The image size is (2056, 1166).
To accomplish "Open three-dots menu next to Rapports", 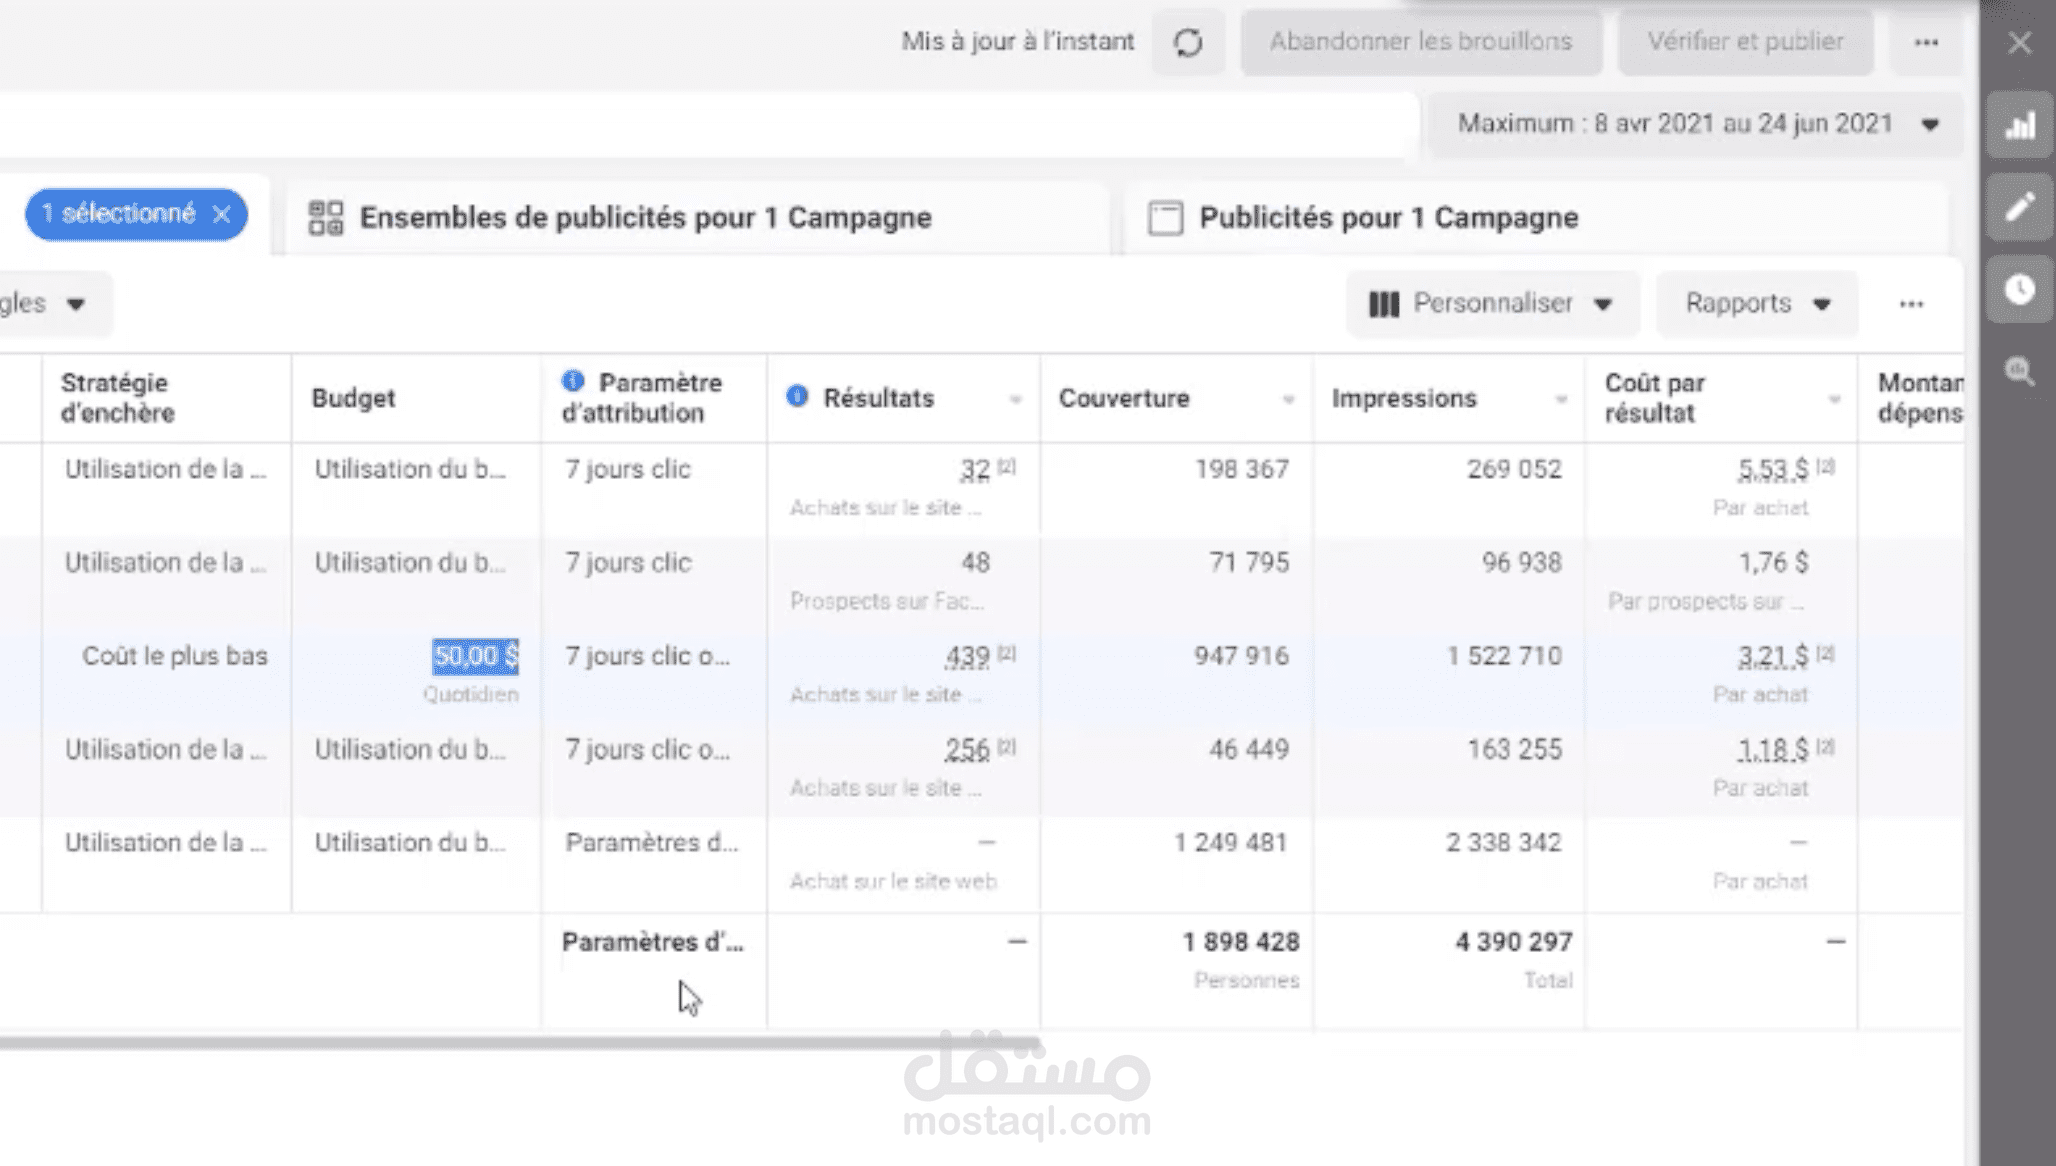I will [1911, 303].
